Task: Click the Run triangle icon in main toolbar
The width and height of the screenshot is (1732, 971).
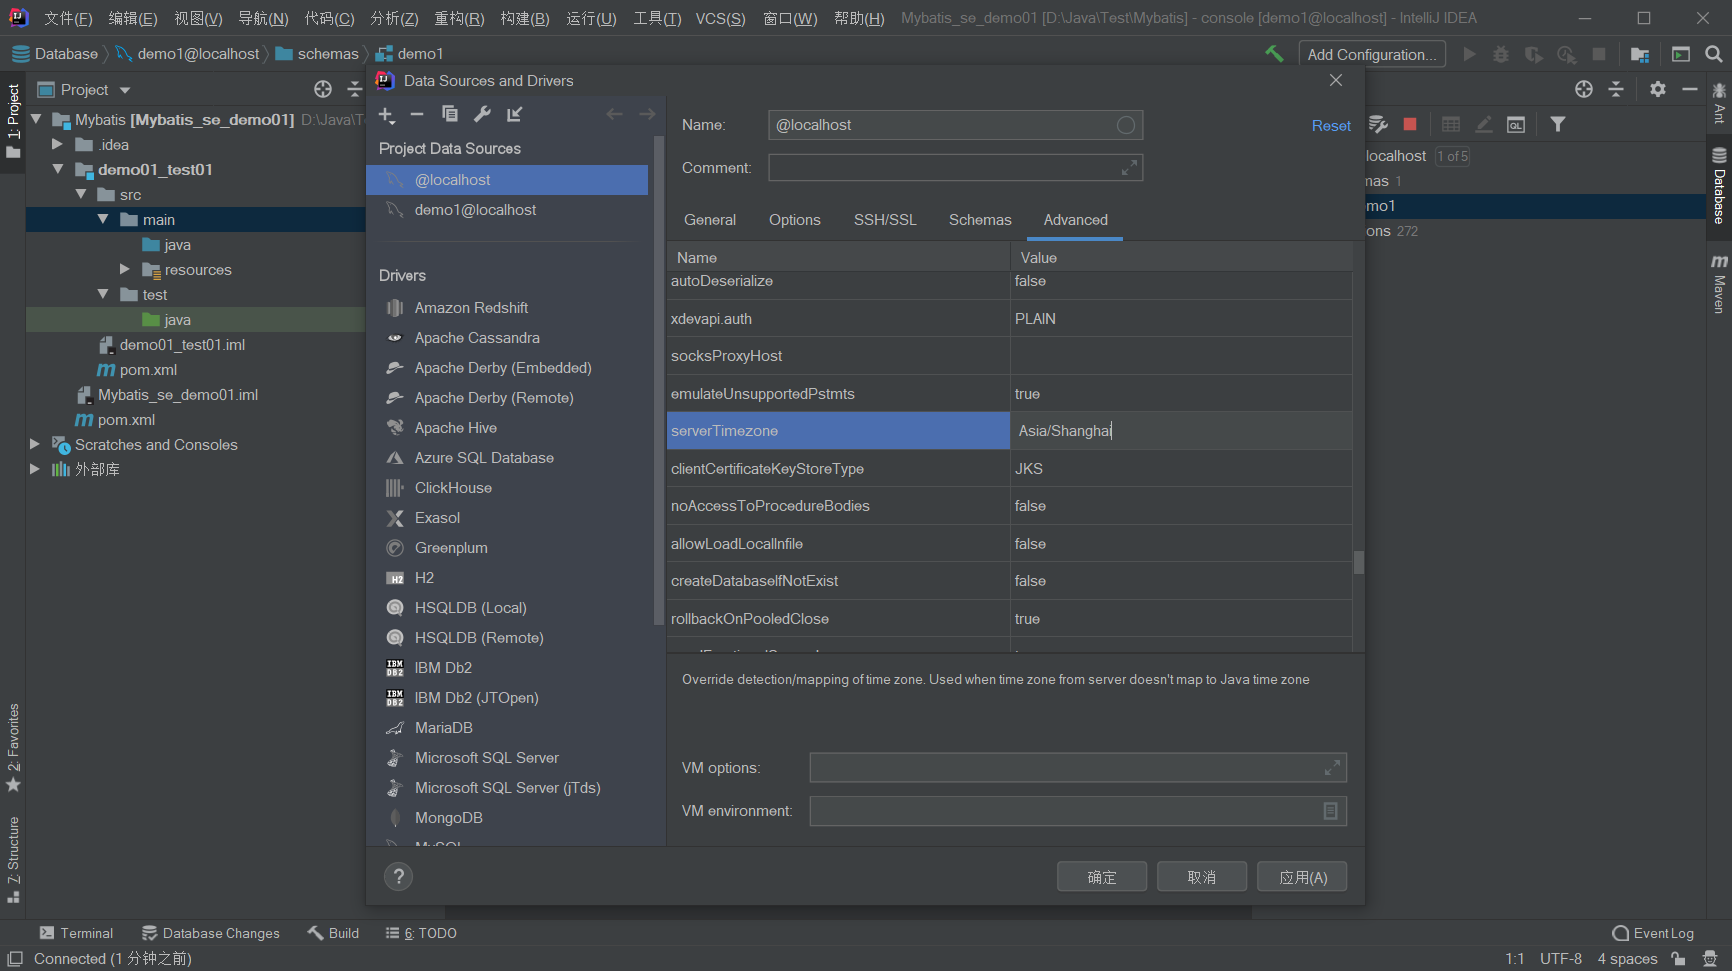Action: [1469, 54]
